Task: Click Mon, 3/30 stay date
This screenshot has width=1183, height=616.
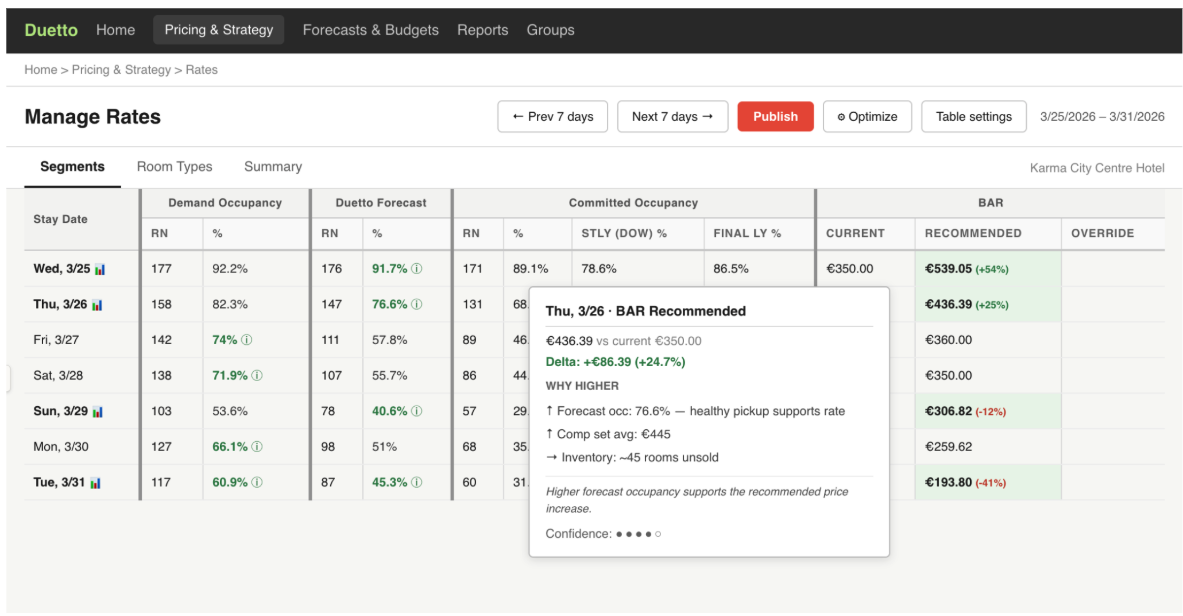Action: click(x=61, y=447)
